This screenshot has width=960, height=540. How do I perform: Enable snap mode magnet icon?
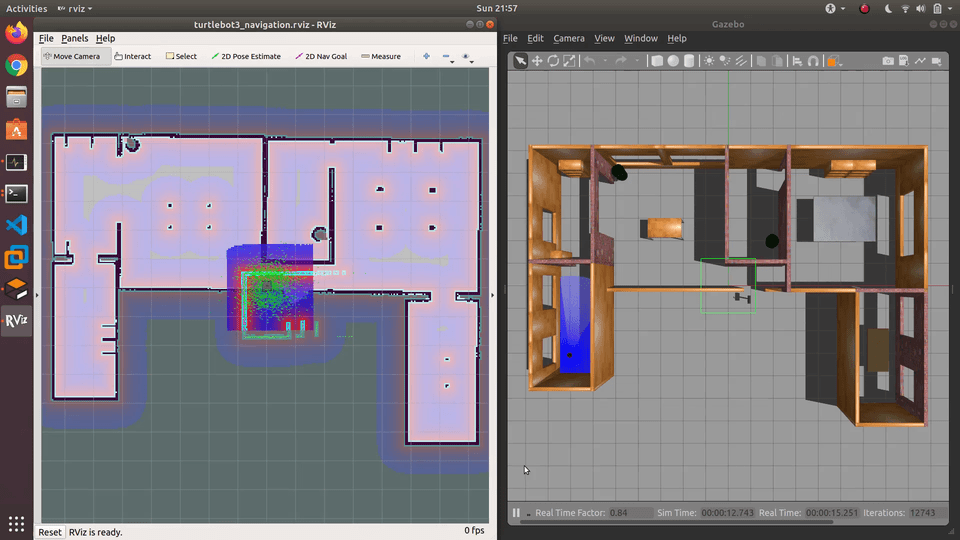[813, 61]
